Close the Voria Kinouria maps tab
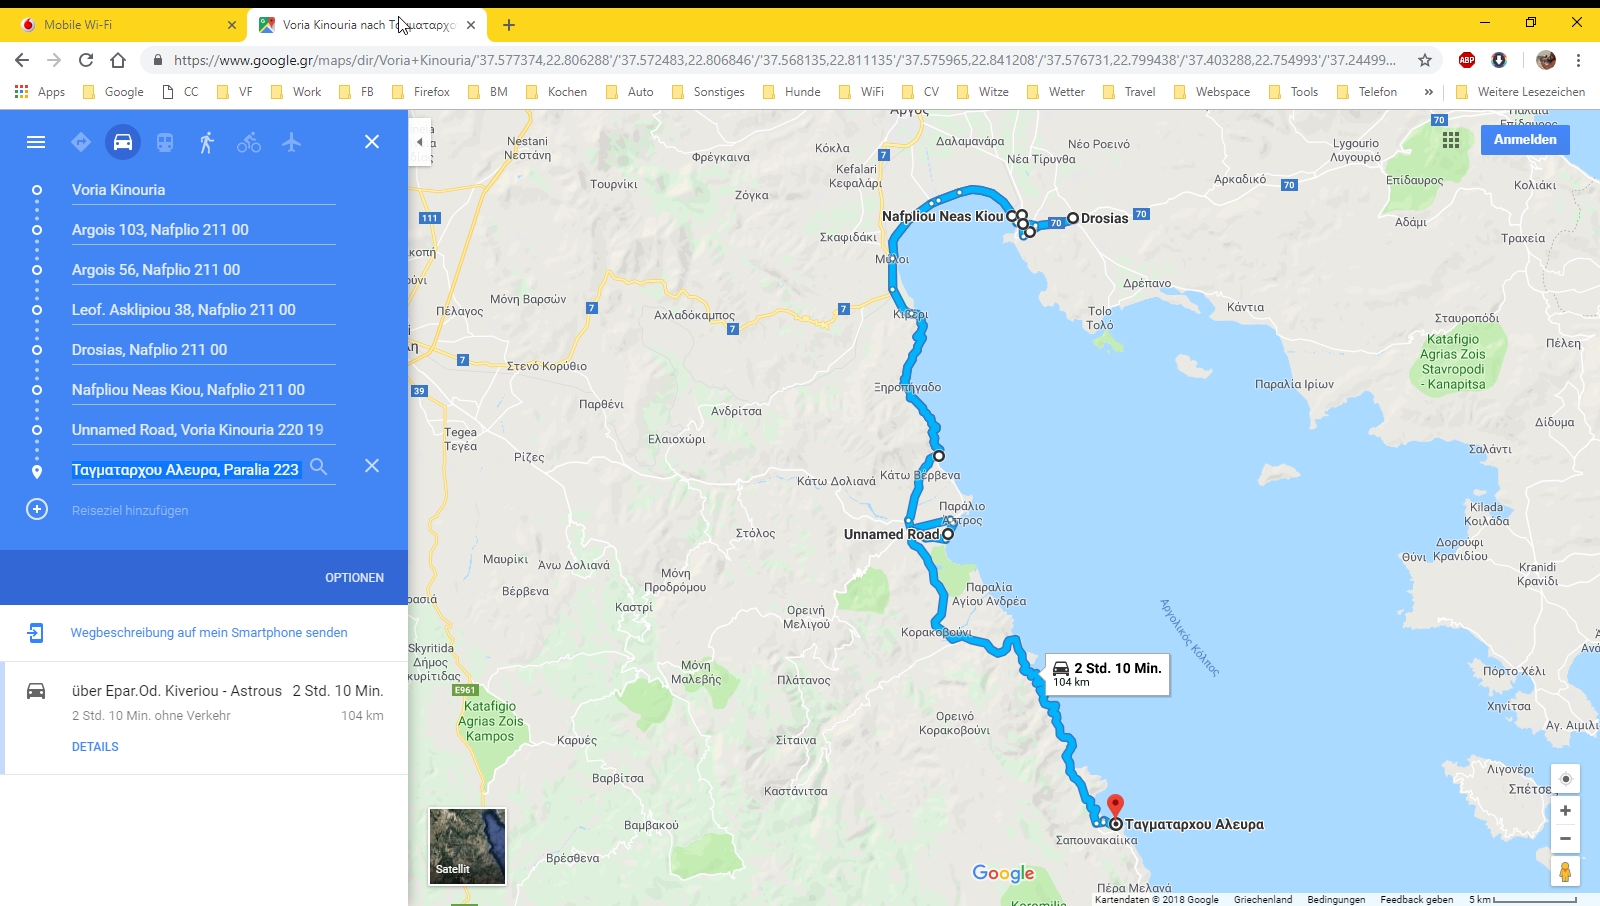 click(471, 25)
